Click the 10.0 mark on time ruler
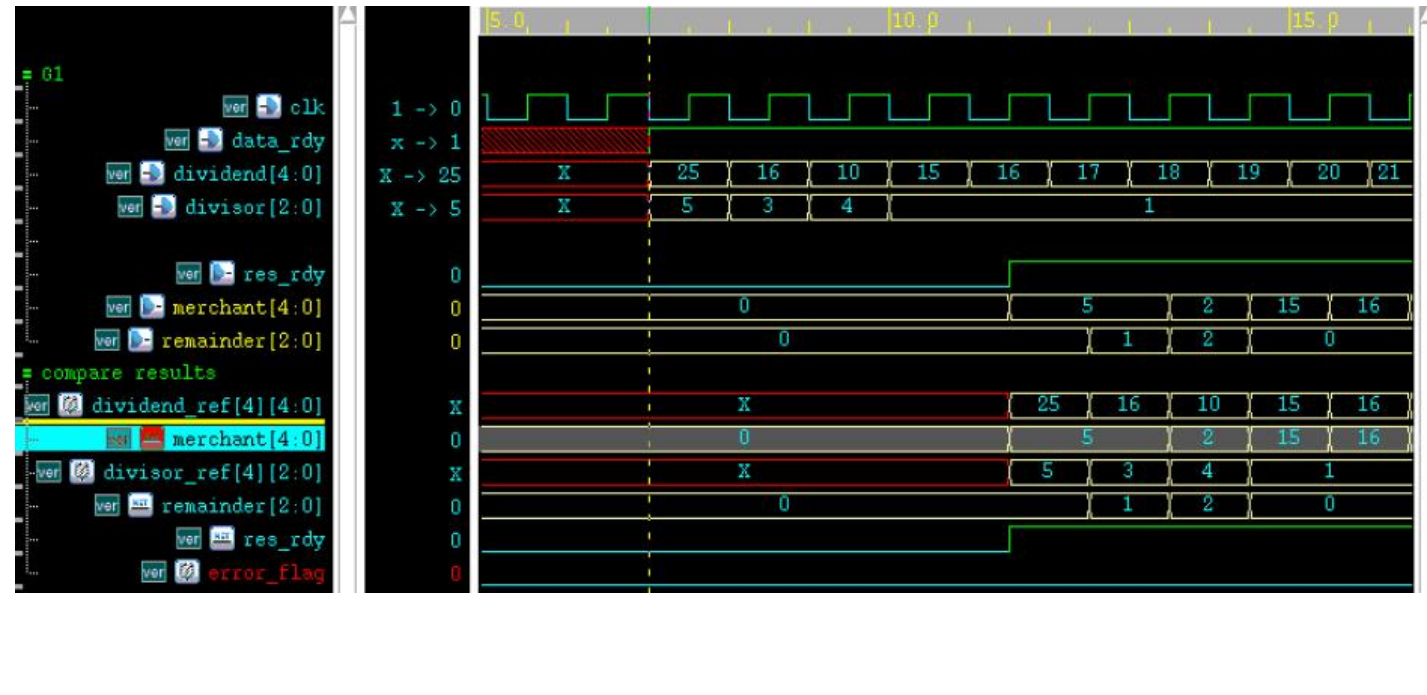Viewport: 1427px width, 695px height. (x=915, y=20)
